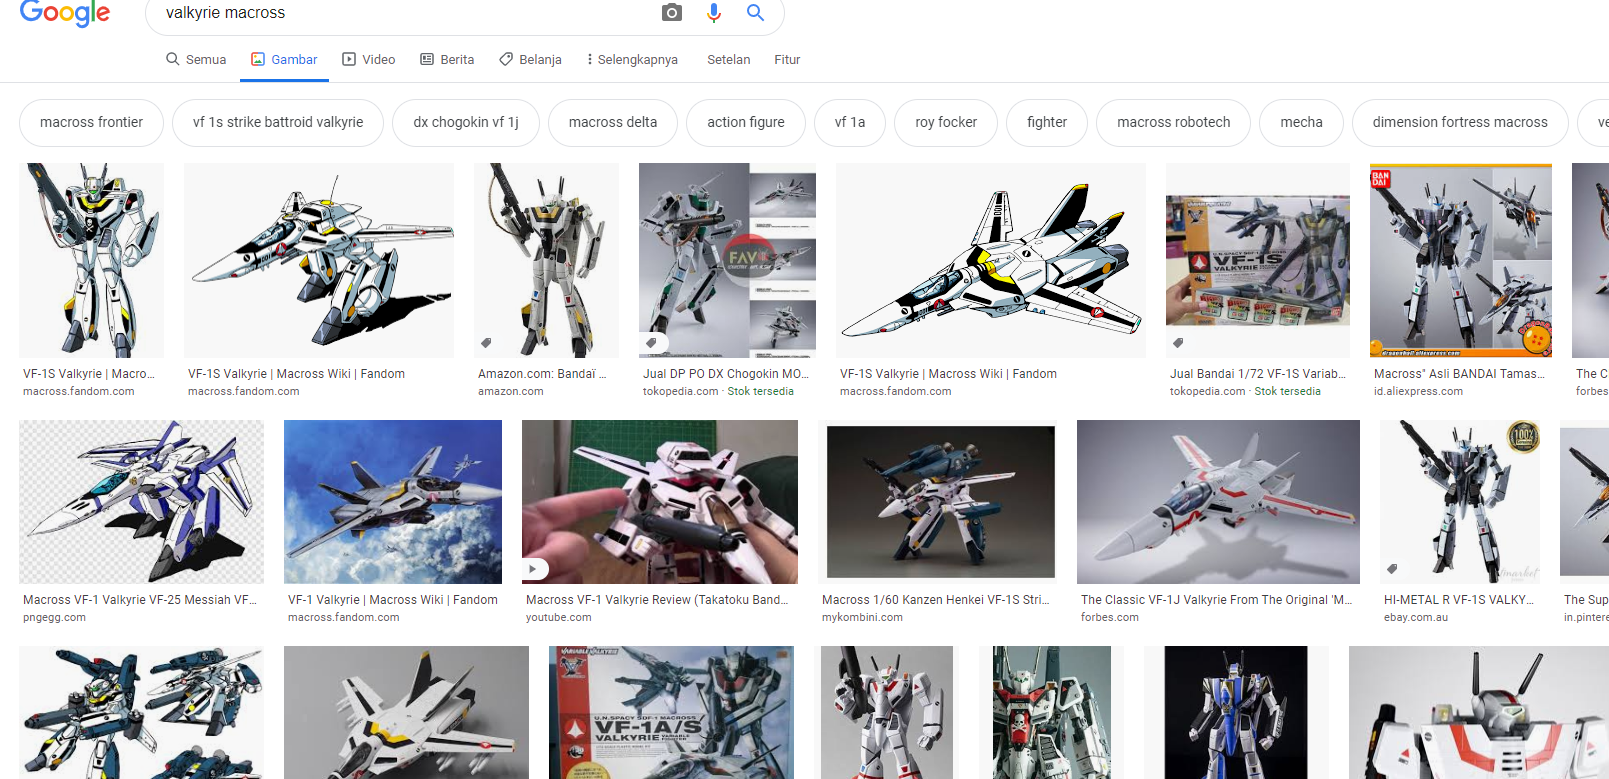1609x779 pixels.
Task: Click the pngegg.com source text
Action: tap(54, 618)
